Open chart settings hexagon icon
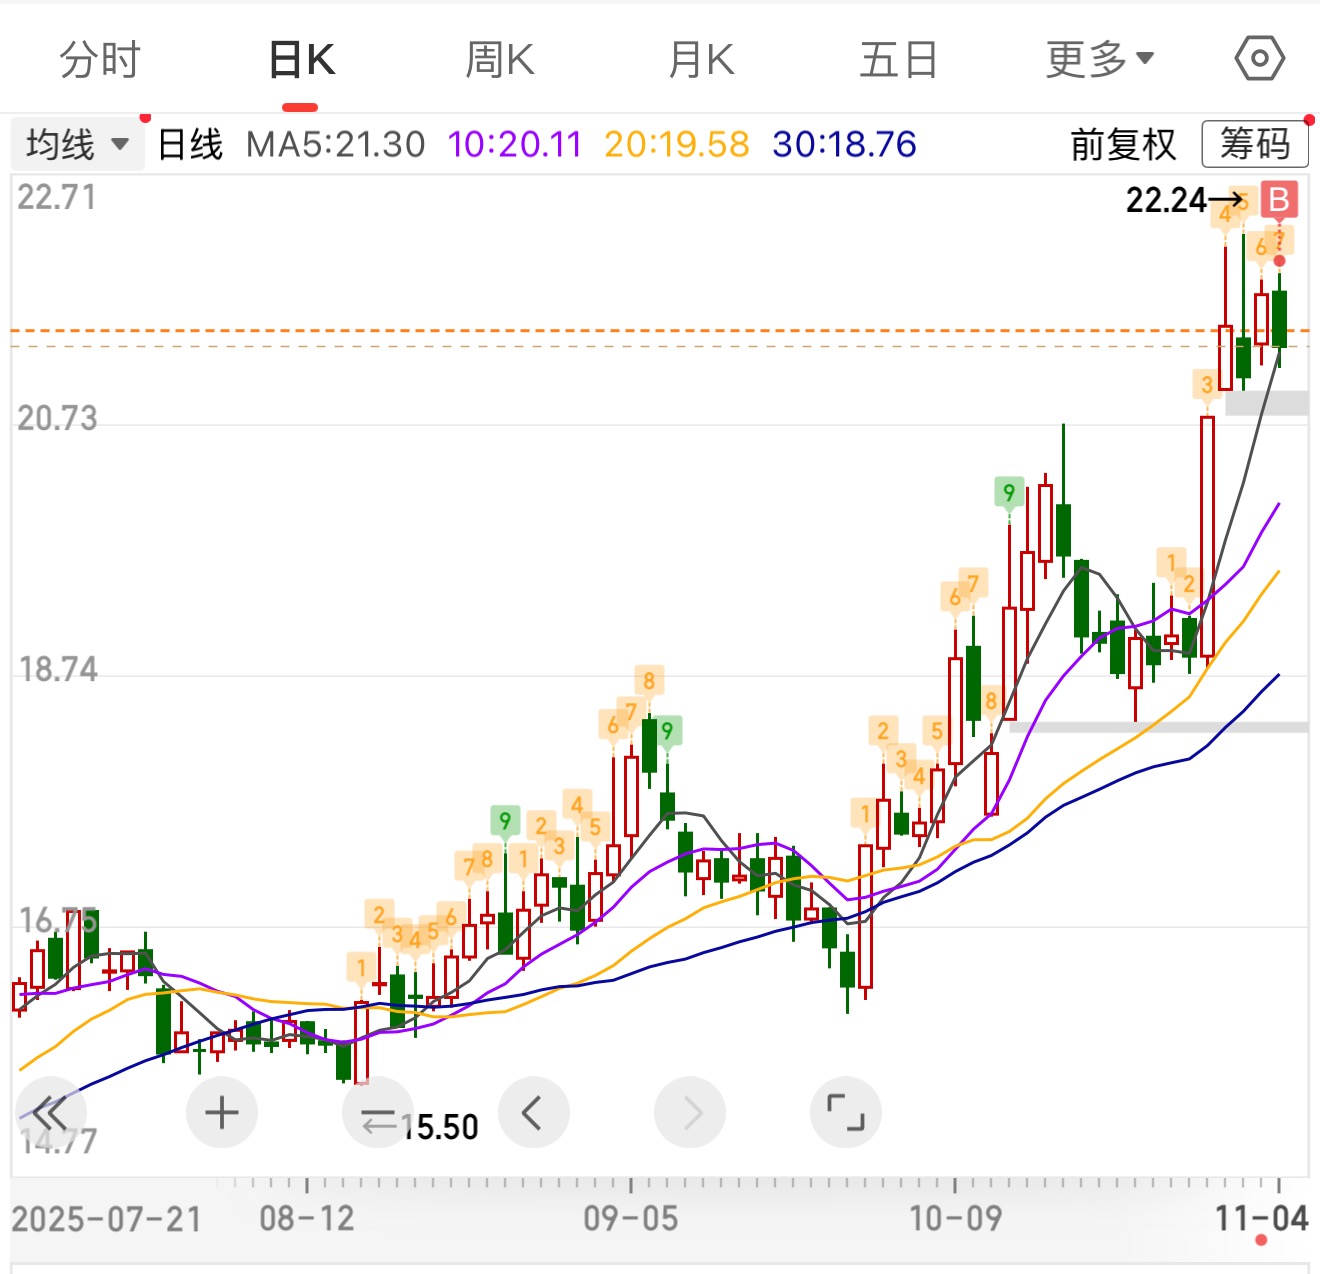The image size is (1320, 1274). coord(1259,59)
